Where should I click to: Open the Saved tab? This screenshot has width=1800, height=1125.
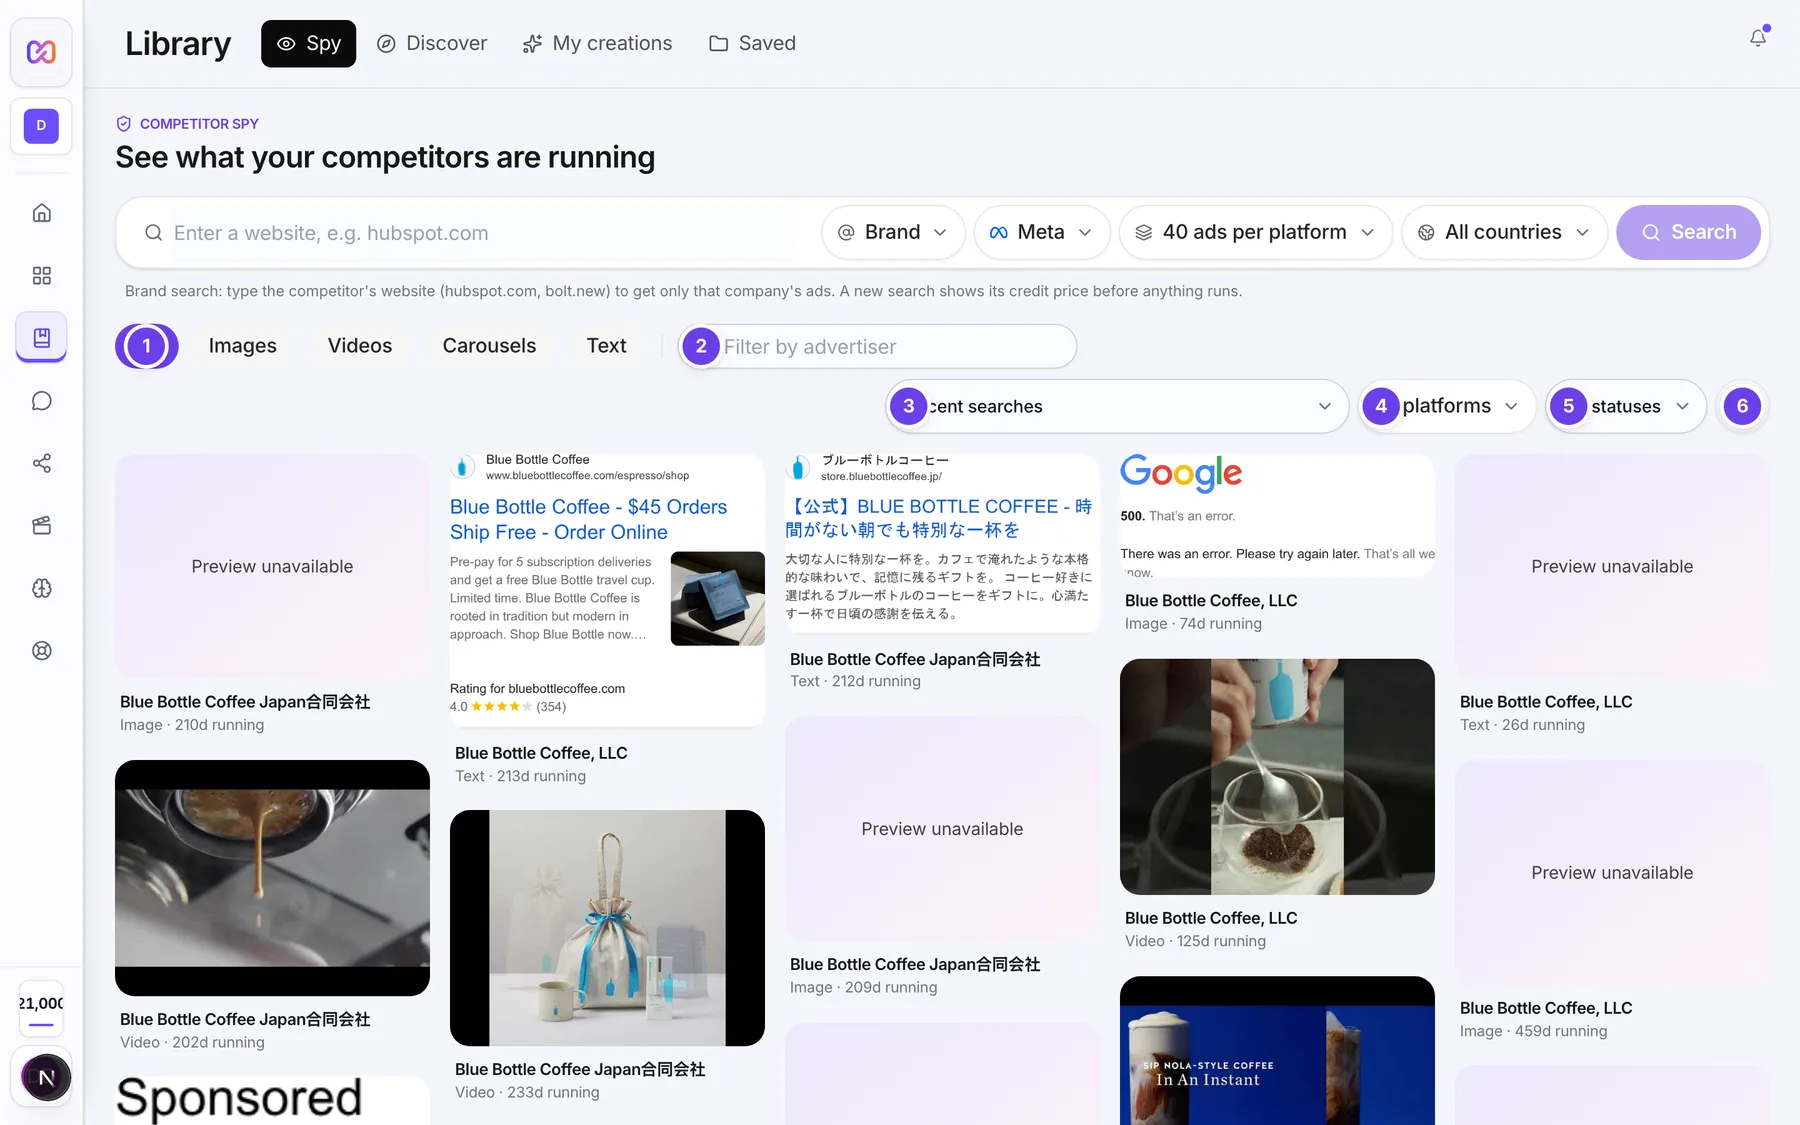[x=752, y=43]
